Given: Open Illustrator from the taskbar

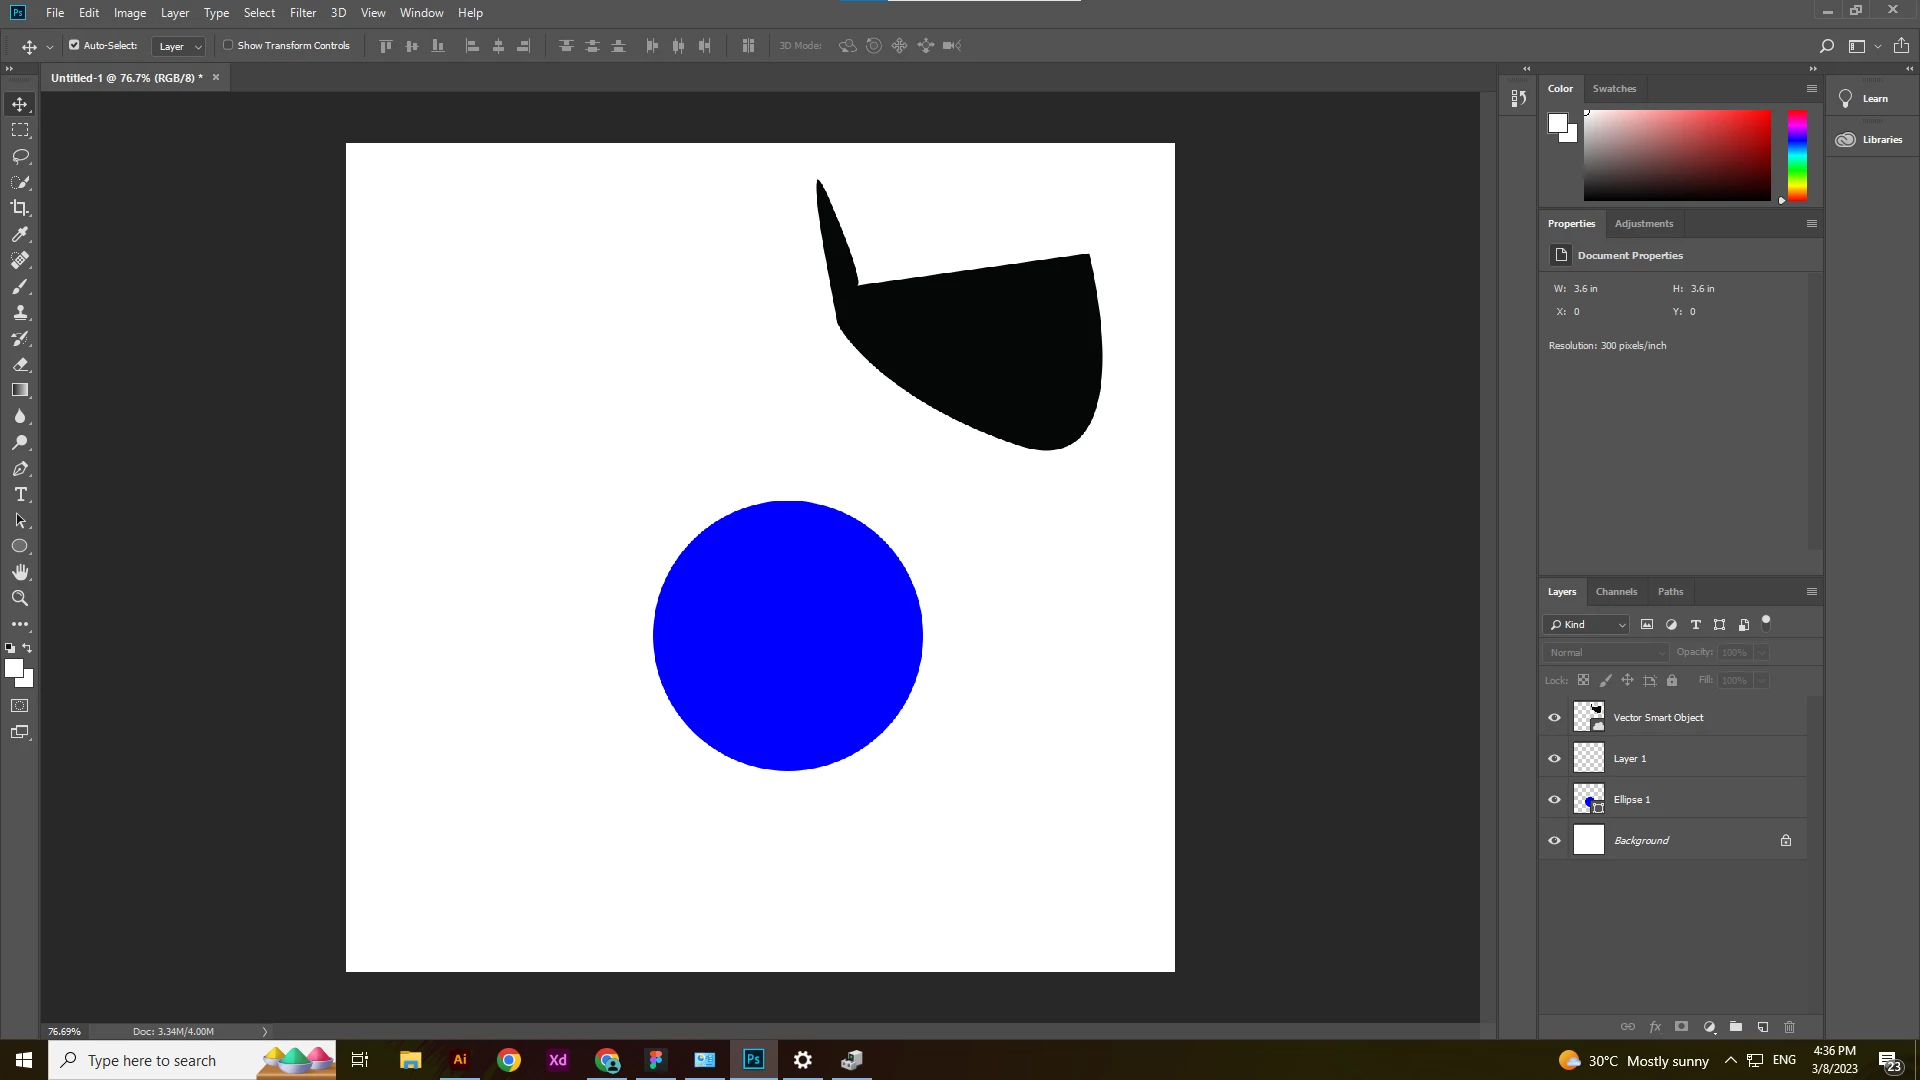Looking at the screenshot, I should (x=460, y=1060).
